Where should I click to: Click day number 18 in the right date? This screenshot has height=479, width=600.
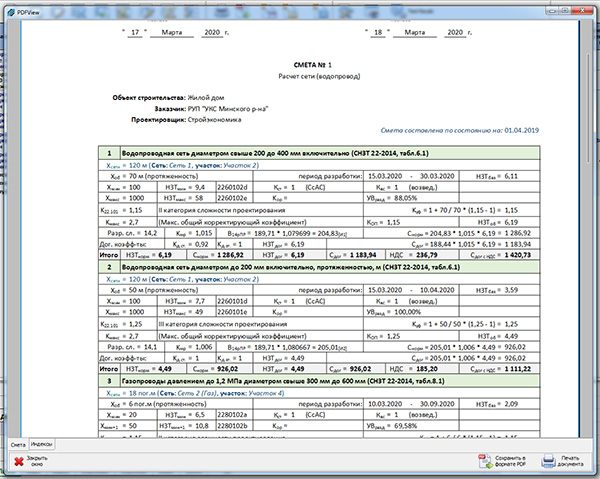pos(378,33)
